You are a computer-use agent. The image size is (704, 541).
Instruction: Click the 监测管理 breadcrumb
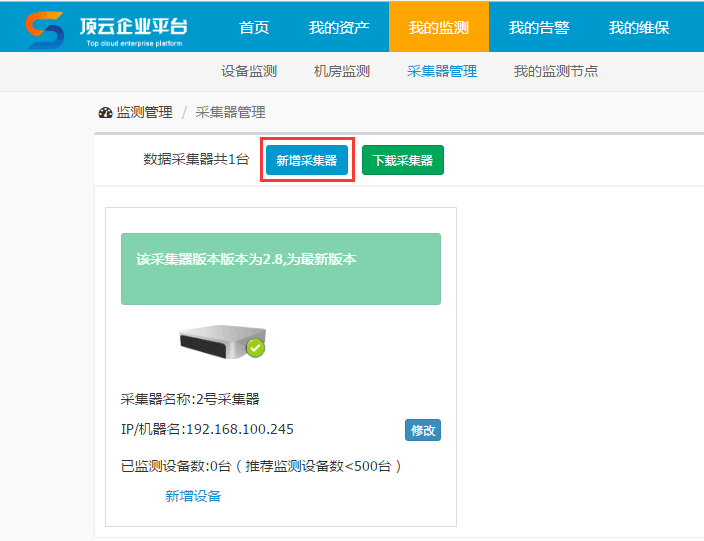(144, 112)
